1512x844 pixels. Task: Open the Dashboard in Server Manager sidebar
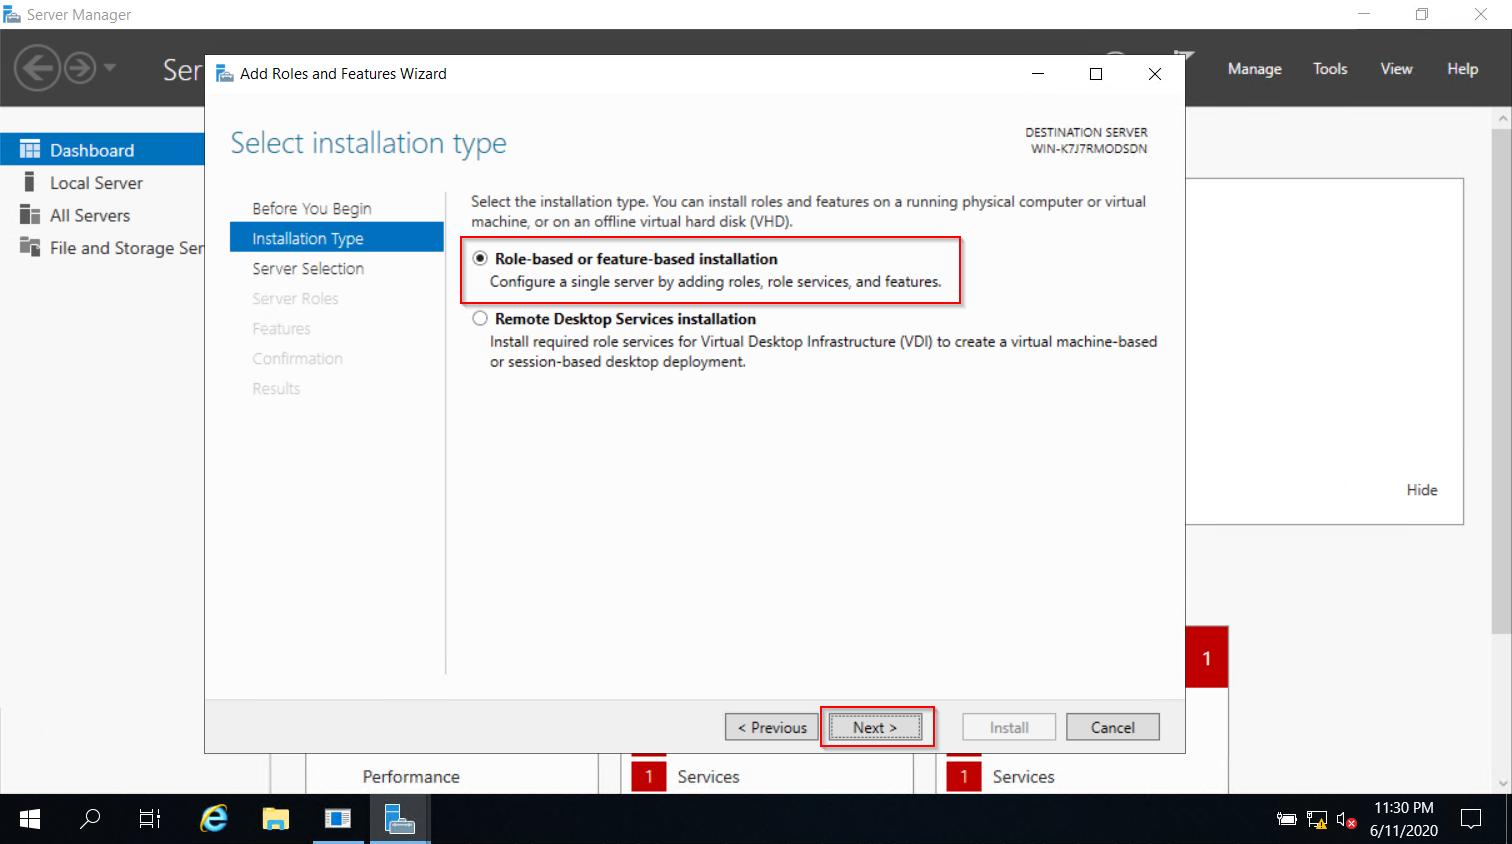[90, 149]
